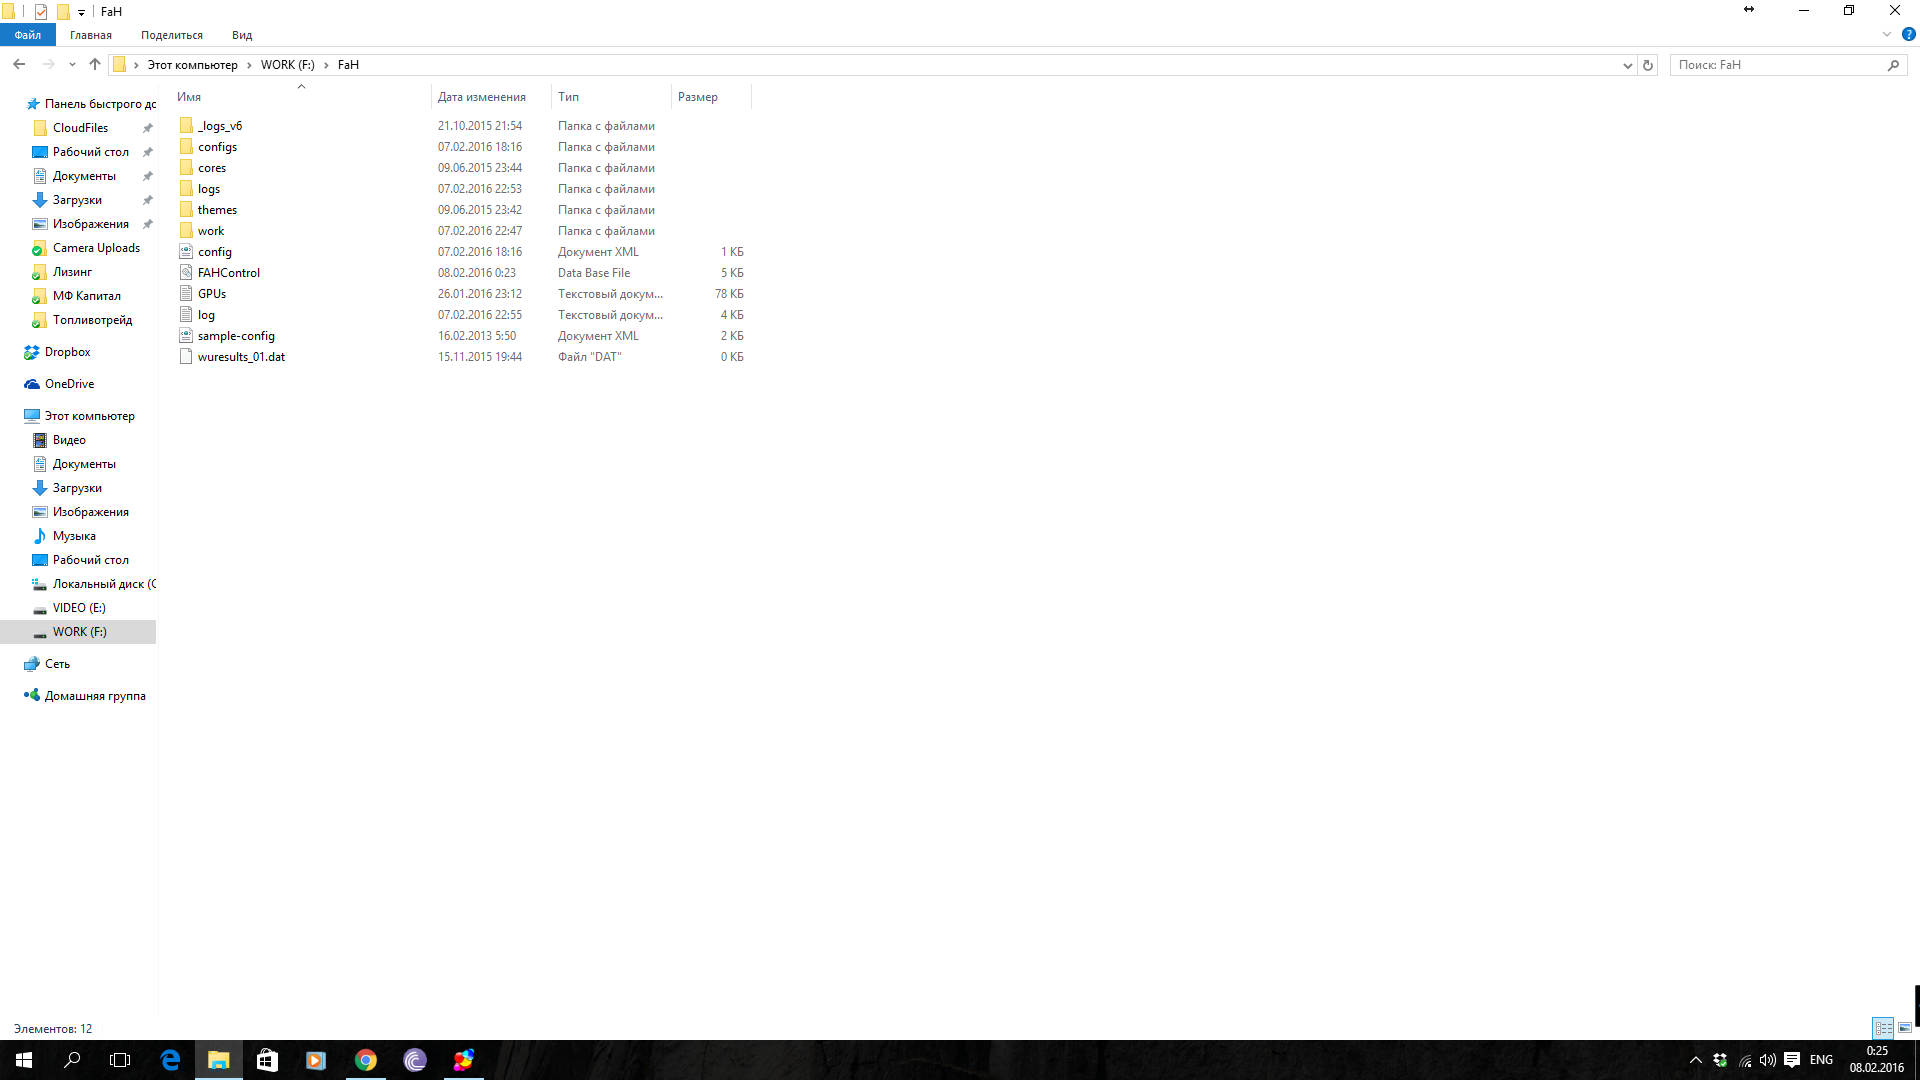Switch to the Вид ribbon tab
The image size is (1920, 1080).
242,35
